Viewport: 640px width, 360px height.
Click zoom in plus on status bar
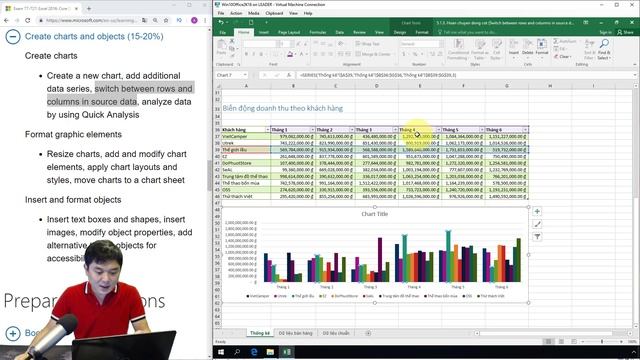point(622,341)
